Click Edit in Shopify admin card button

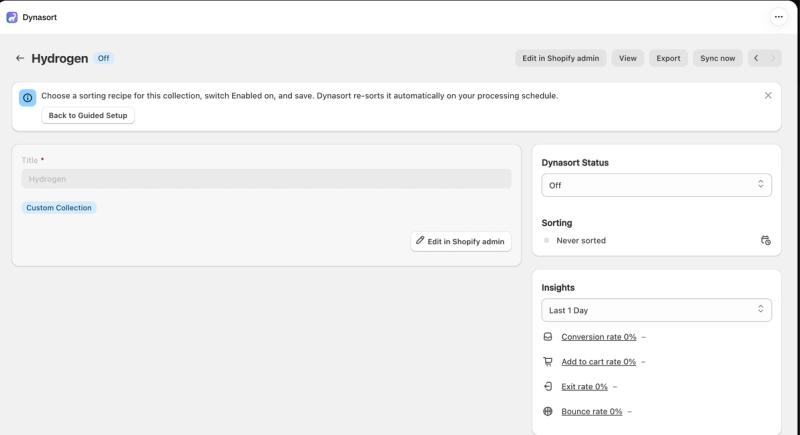tap(461, 241)
